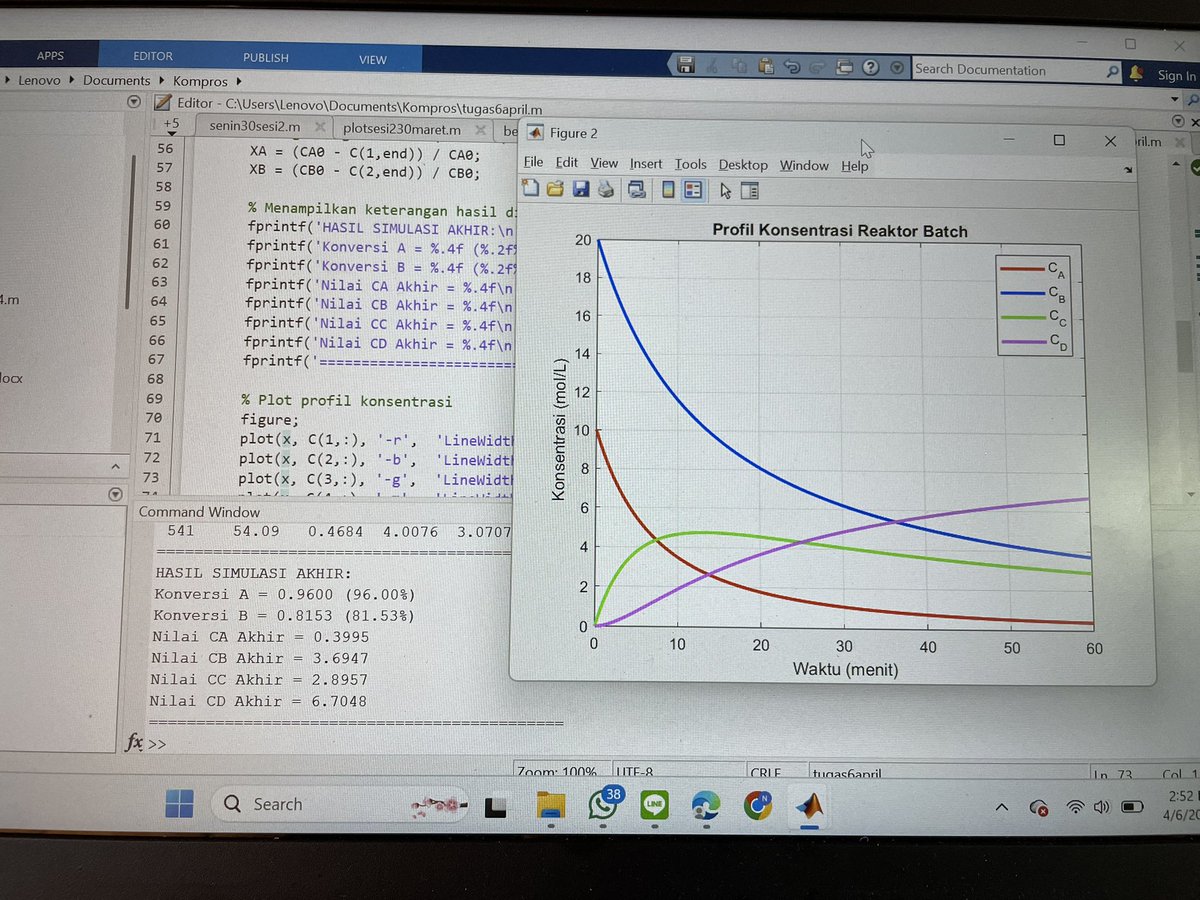This screenshot has width=1200, height=900.
Task: Open Chrome from the taskbar
Action: 758,804
